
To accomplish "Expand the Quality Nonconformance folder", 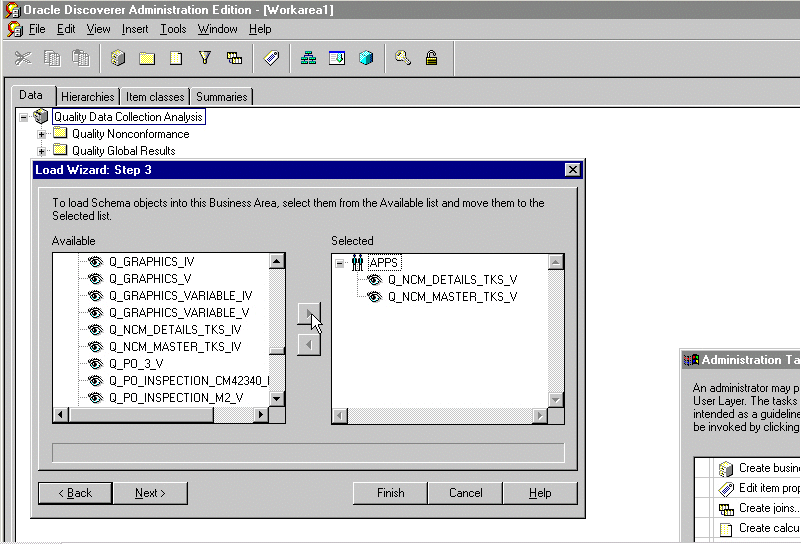I will pyautogui.click(x=41, y=134).
